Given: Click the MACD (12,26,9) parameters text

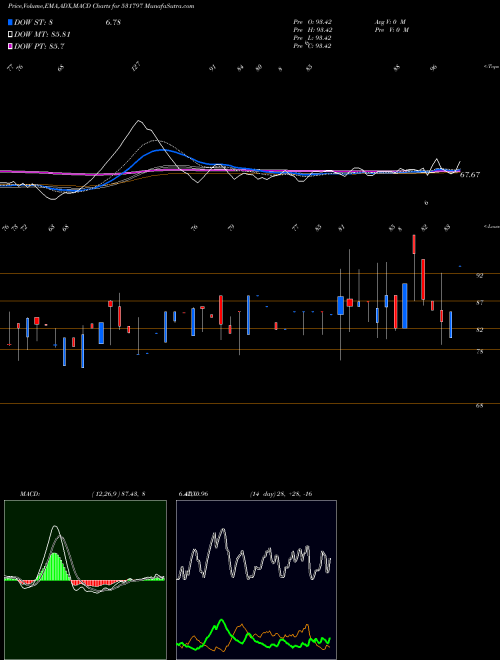Looking at the screenshot, I should pyautogui.click(x=118, y=494).
